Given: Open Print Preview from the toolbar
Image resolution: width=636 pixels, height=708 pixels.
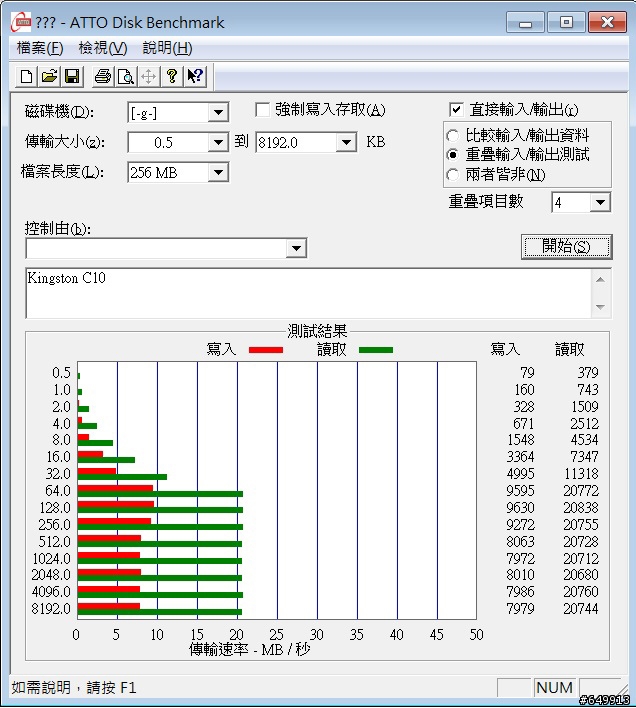Looking at the screenshot, I should click(126, 76).
